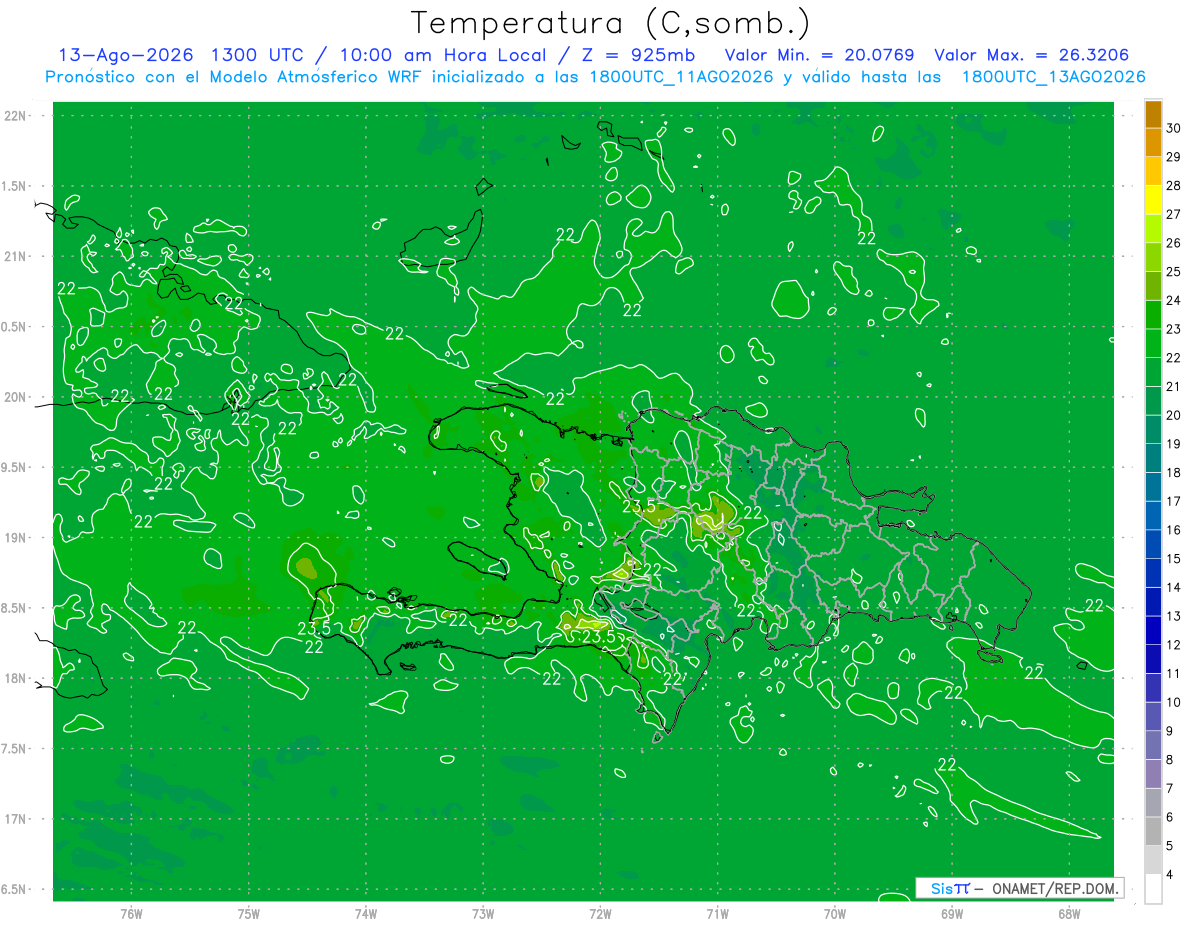The width and height of the screenshot is (1200, 927).
Task: Click the dark blue legend swatch between 12 and 13
Action: pyautogui.click(x=1153, y=631)
